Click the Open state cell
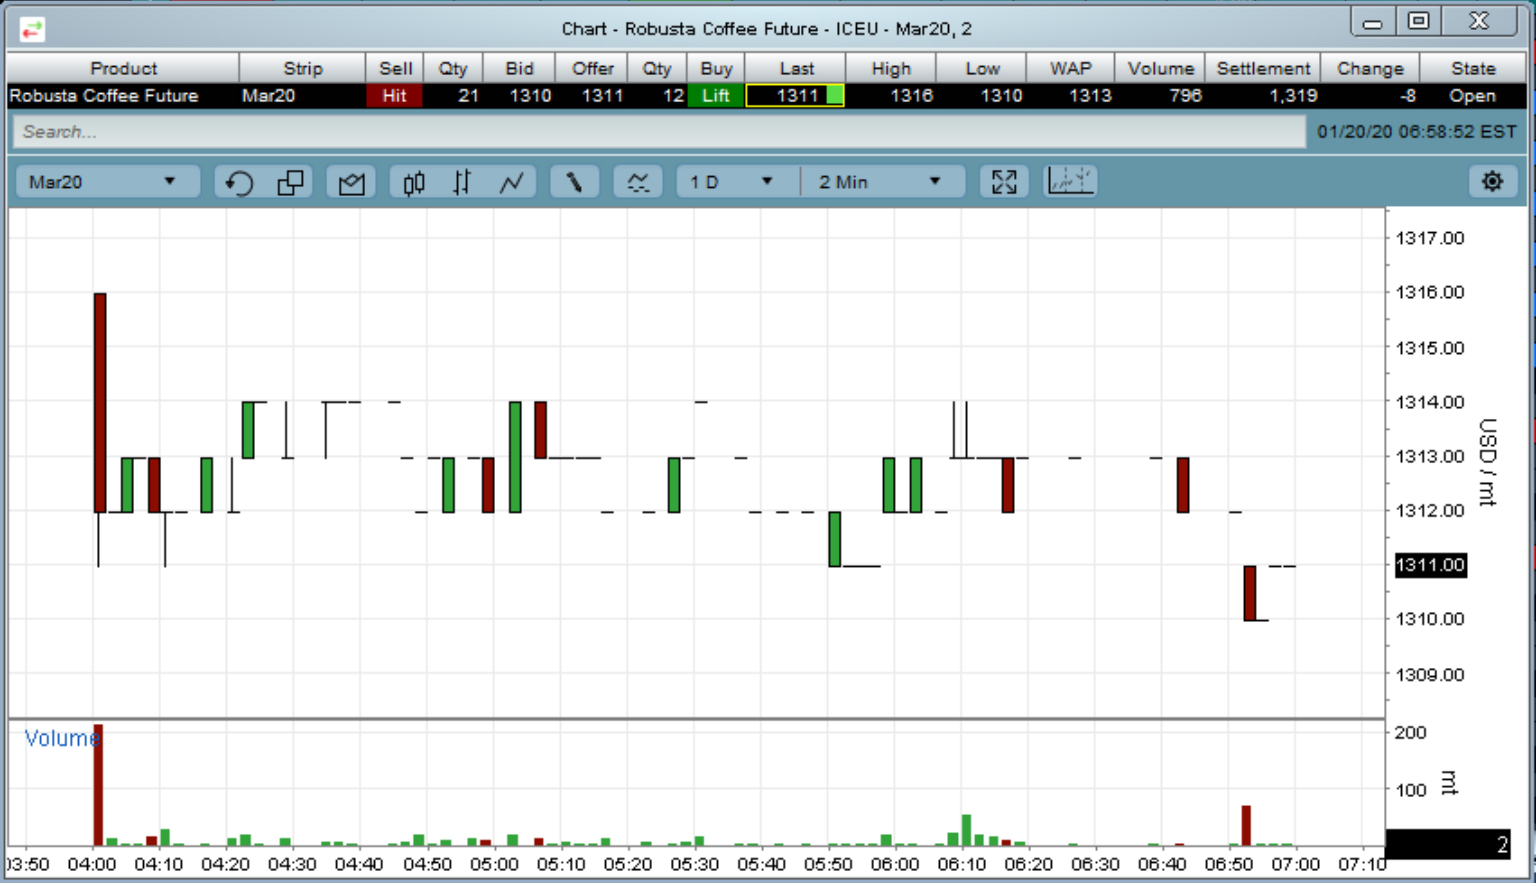Viewport: 1536px width, 886px height. tap(1472, 96)
